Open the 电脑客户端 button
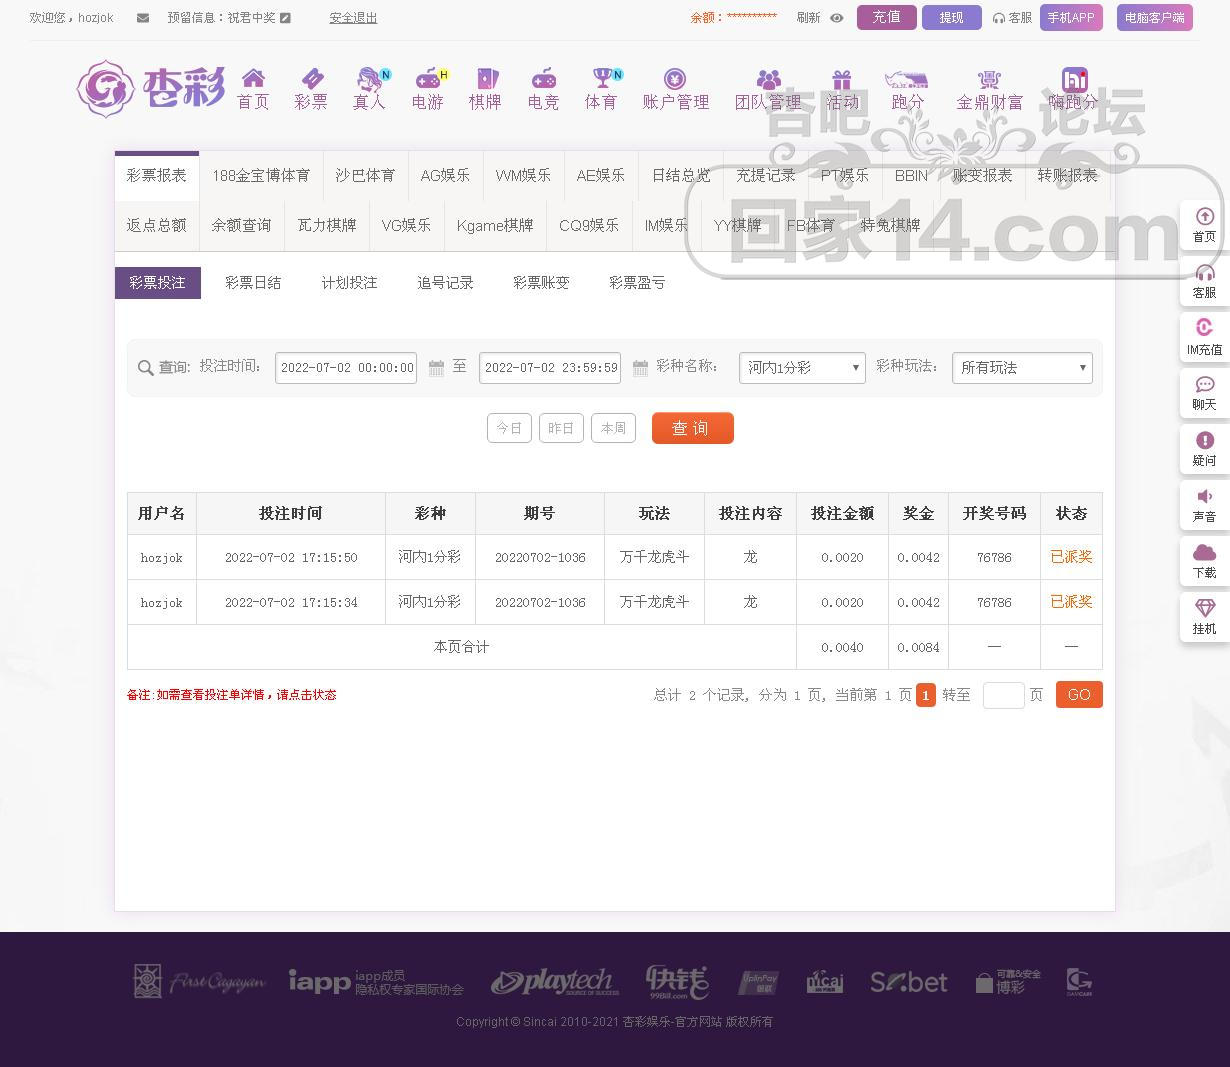The width and height of the screenshot is (1230, 1067). 1154,17
